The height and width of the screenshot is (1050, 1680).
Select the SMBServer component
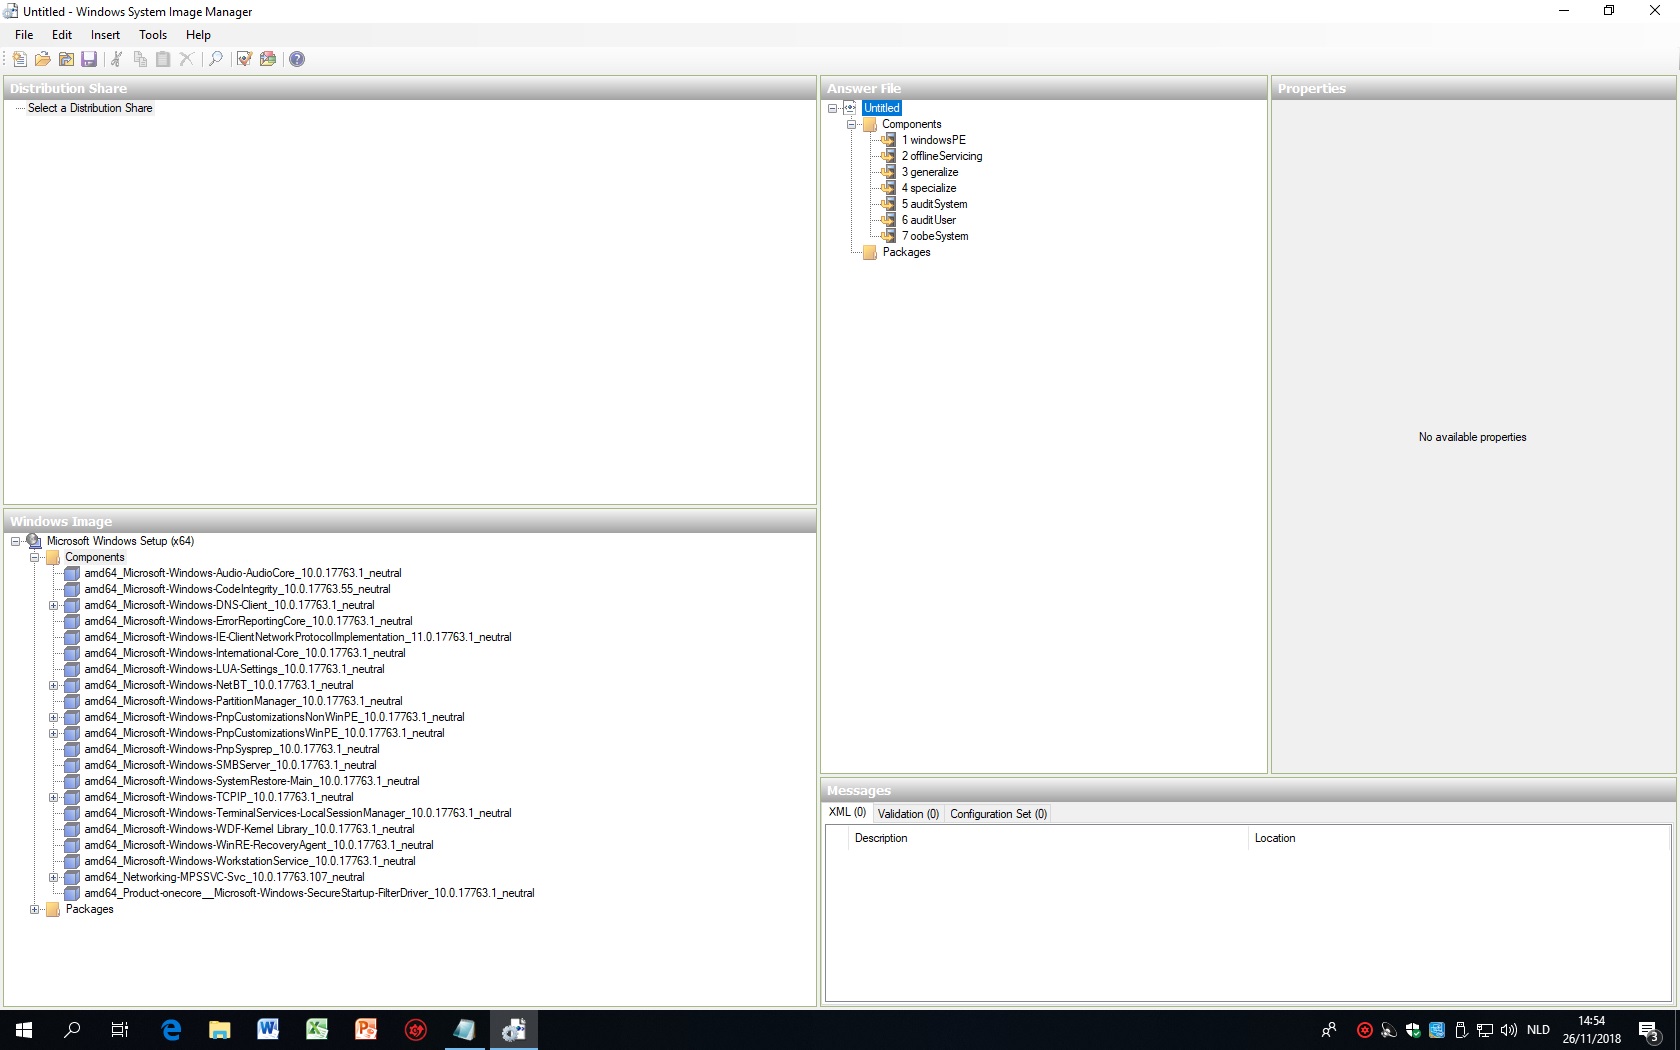tap(230, 765)
